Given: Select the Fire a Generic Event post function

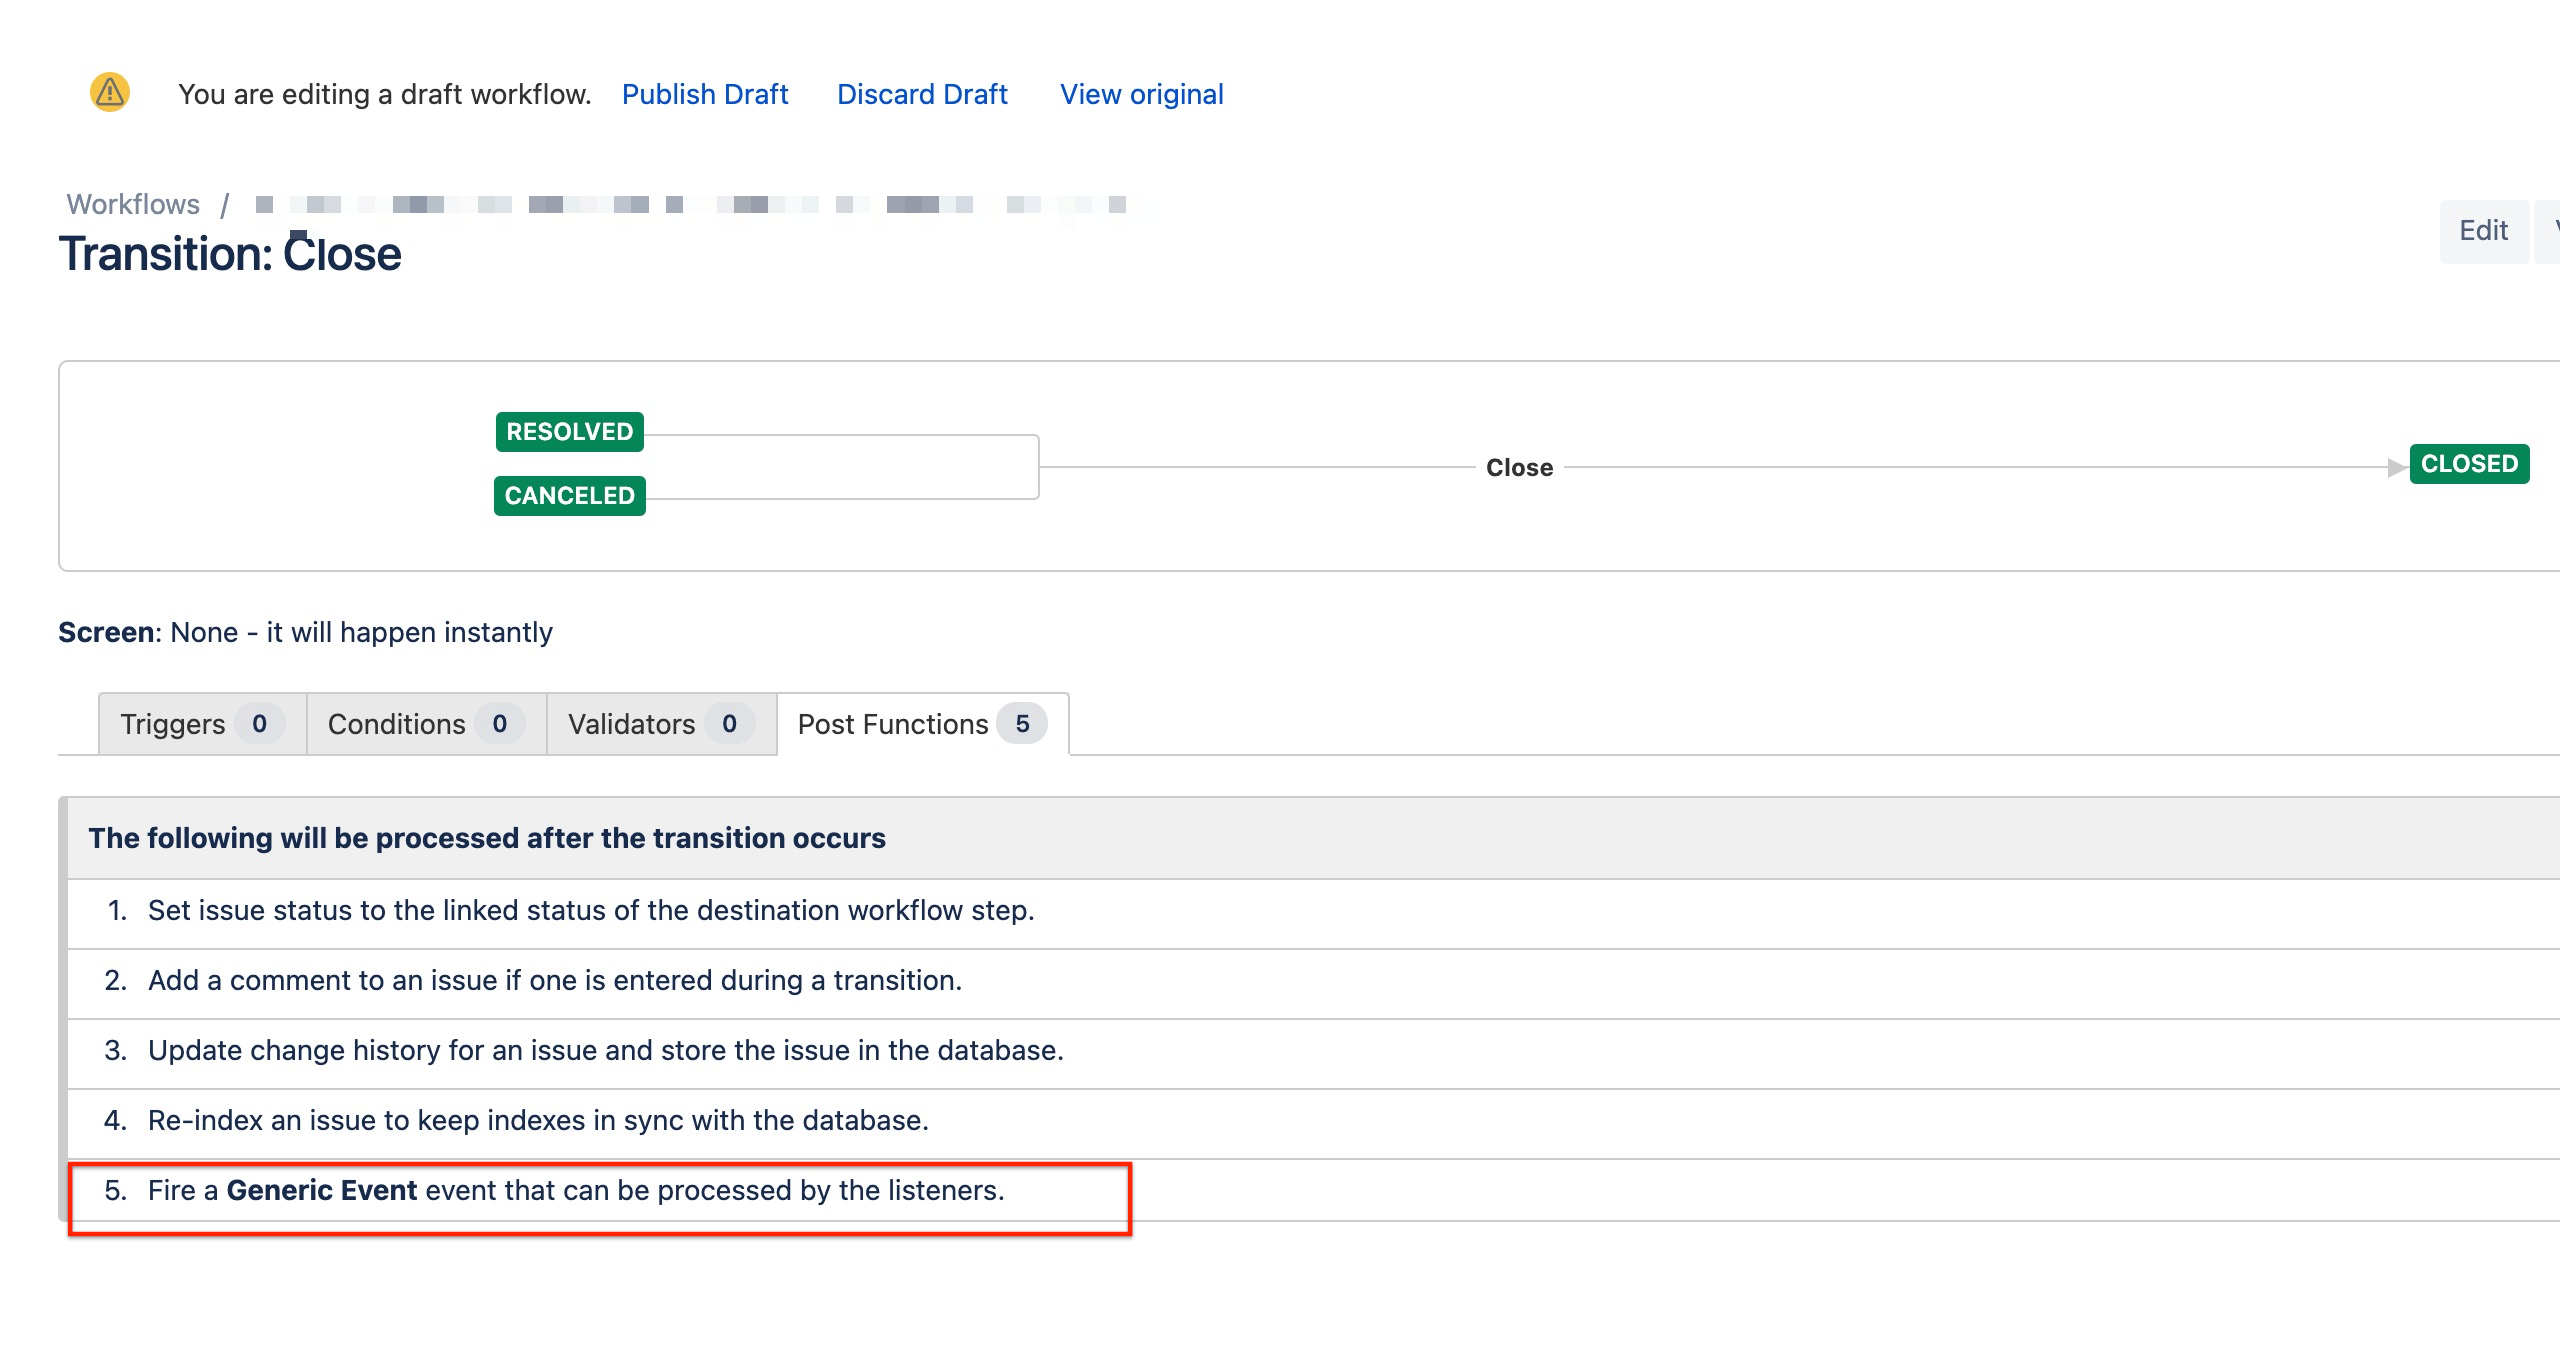Looking at the screenshot, I should [x=575, y=1191].
